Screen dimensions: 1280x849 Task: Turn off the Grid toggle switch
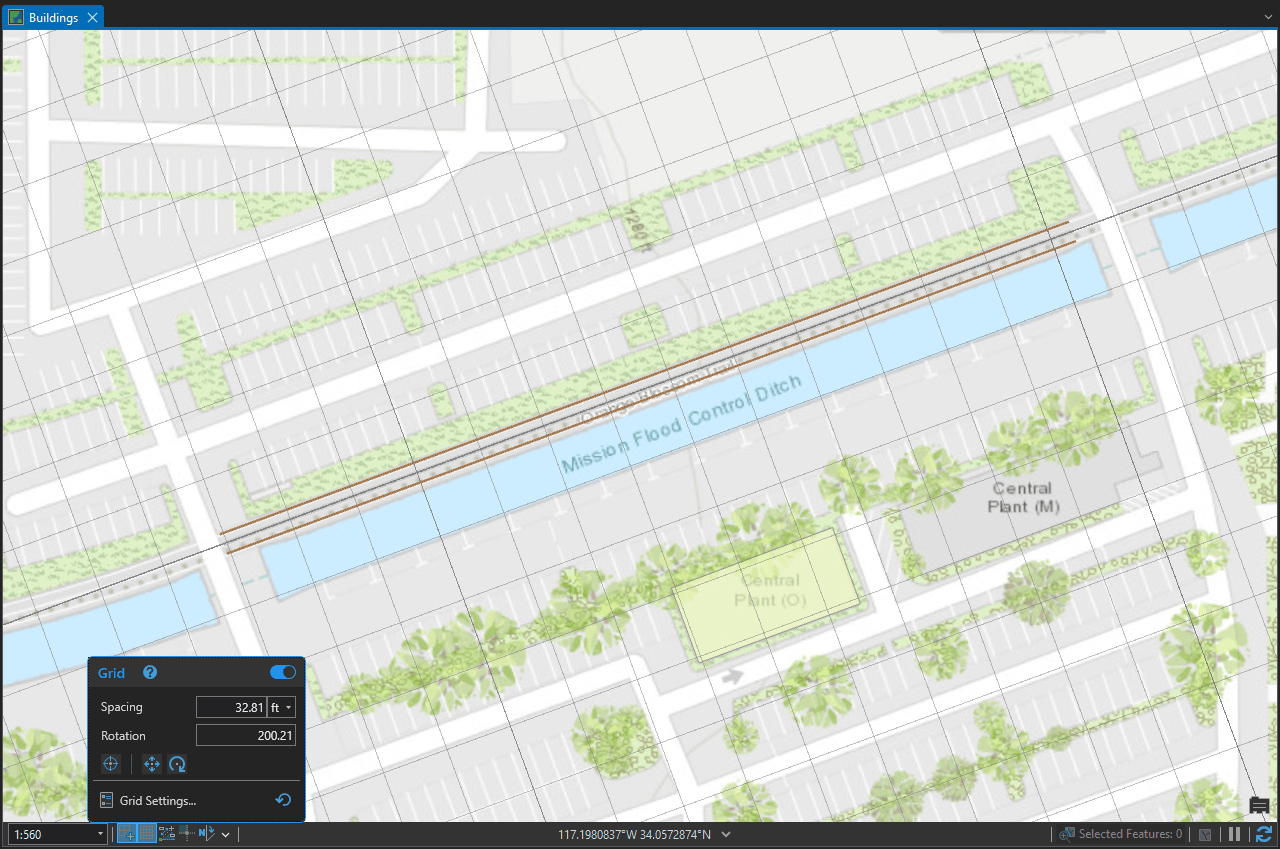283,673
